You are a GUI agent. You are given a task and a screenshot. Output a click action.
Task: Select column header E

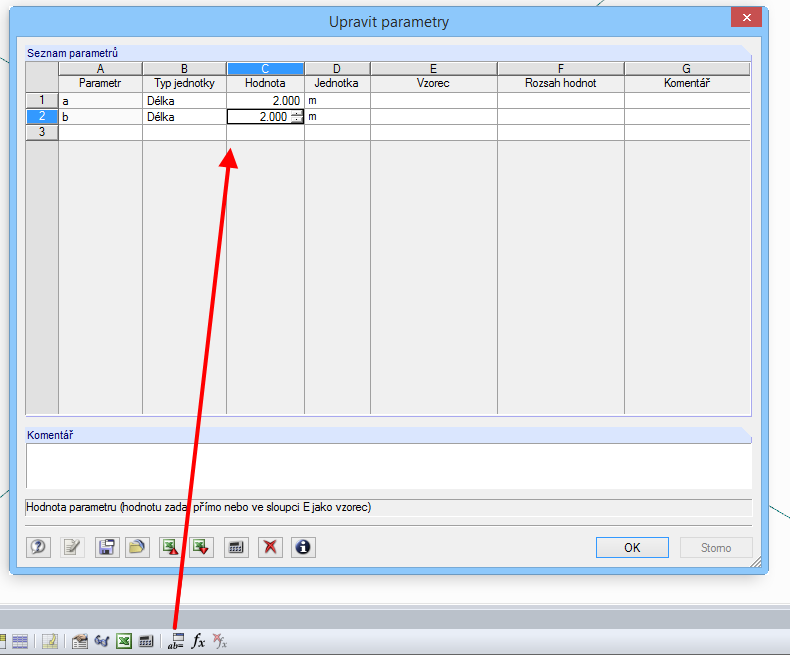coord(433,69)
